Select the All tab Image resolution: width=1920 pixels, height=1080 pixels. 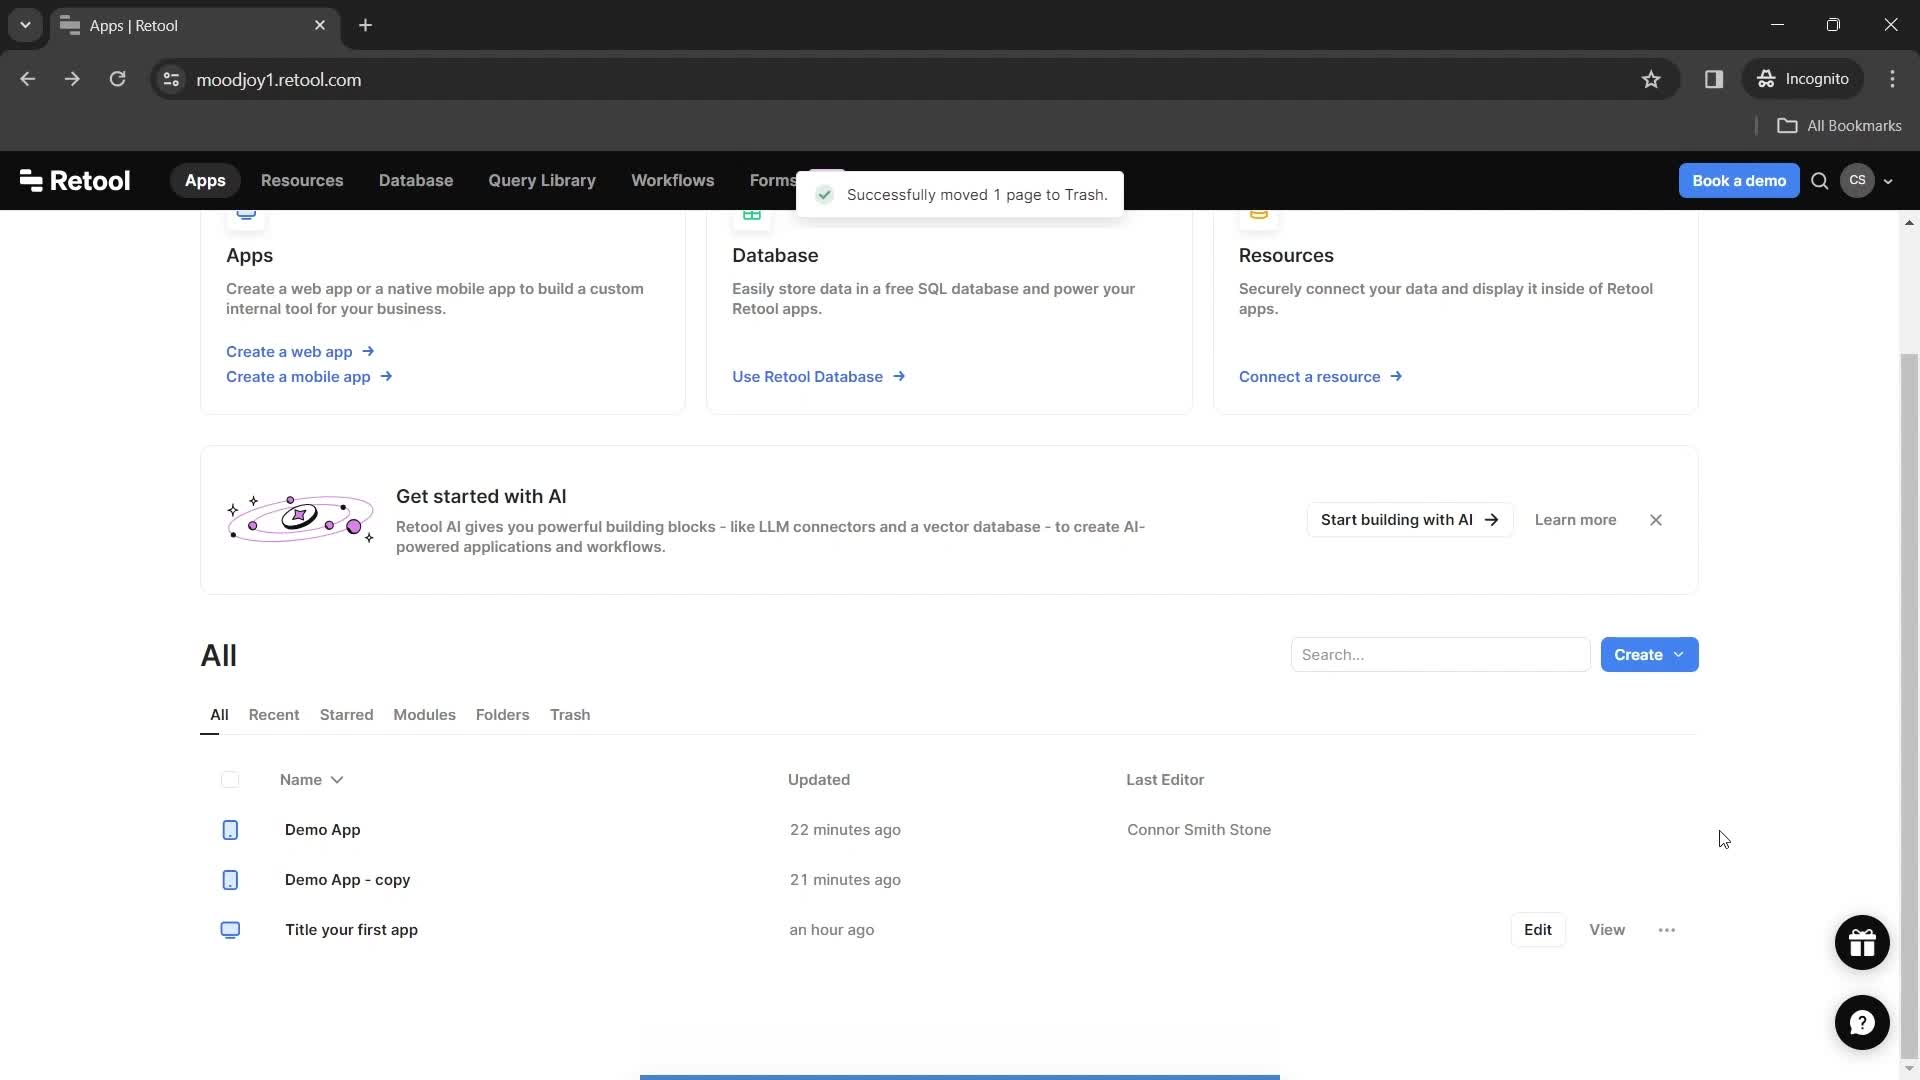coord(219,715)
